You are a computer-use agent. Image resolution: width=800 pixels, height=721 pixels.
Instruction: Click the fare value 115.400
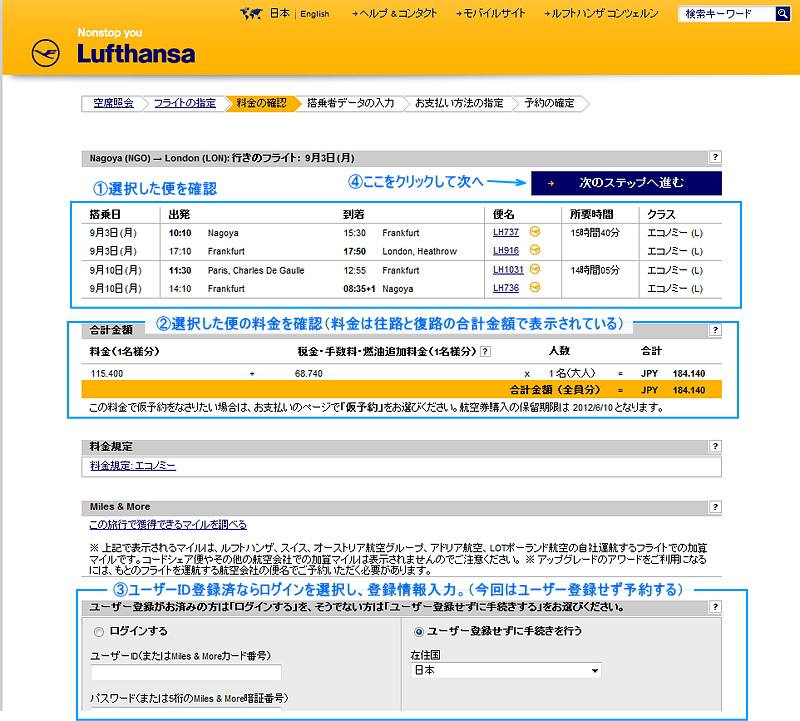107,374
